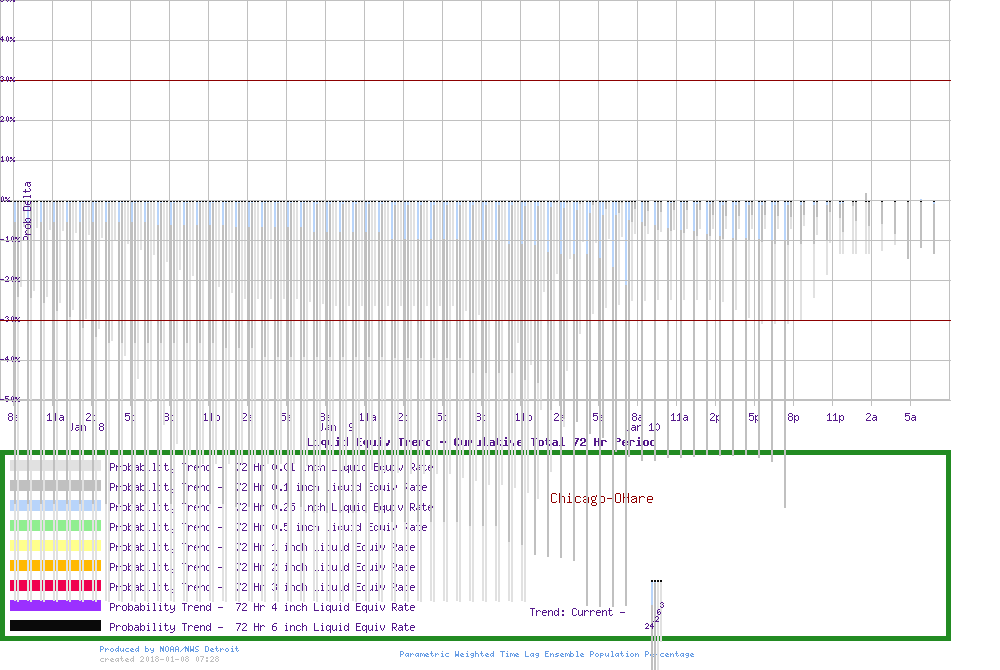
Task: Click the orange 2 inch legend swatch
Action: pyautogui.click(x=55, y=566)
